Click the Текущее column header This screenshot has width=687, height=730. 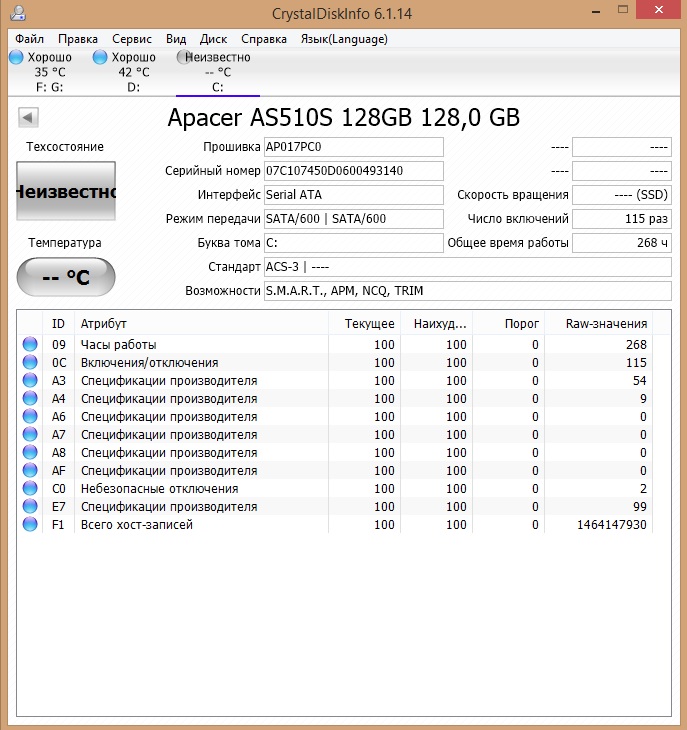tap(364, 324)
